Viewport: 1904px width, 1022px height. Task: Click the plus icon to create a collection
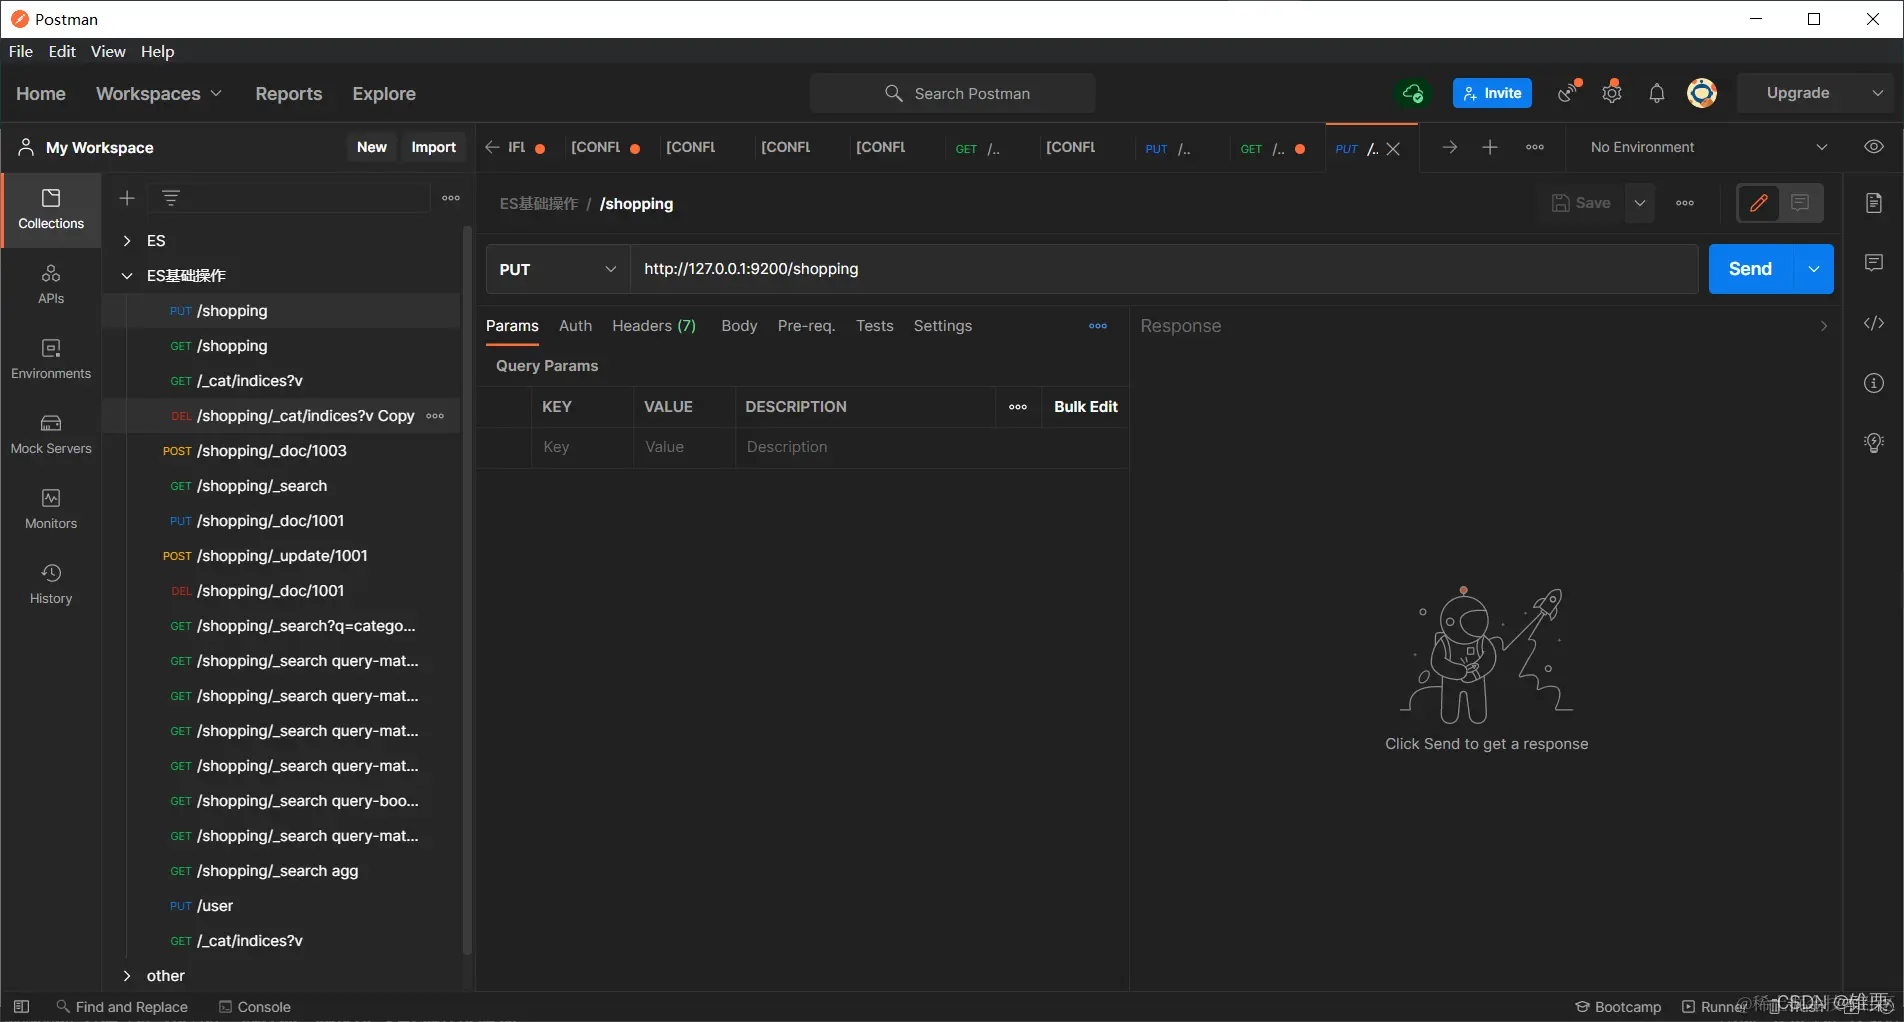pos(127,198)
